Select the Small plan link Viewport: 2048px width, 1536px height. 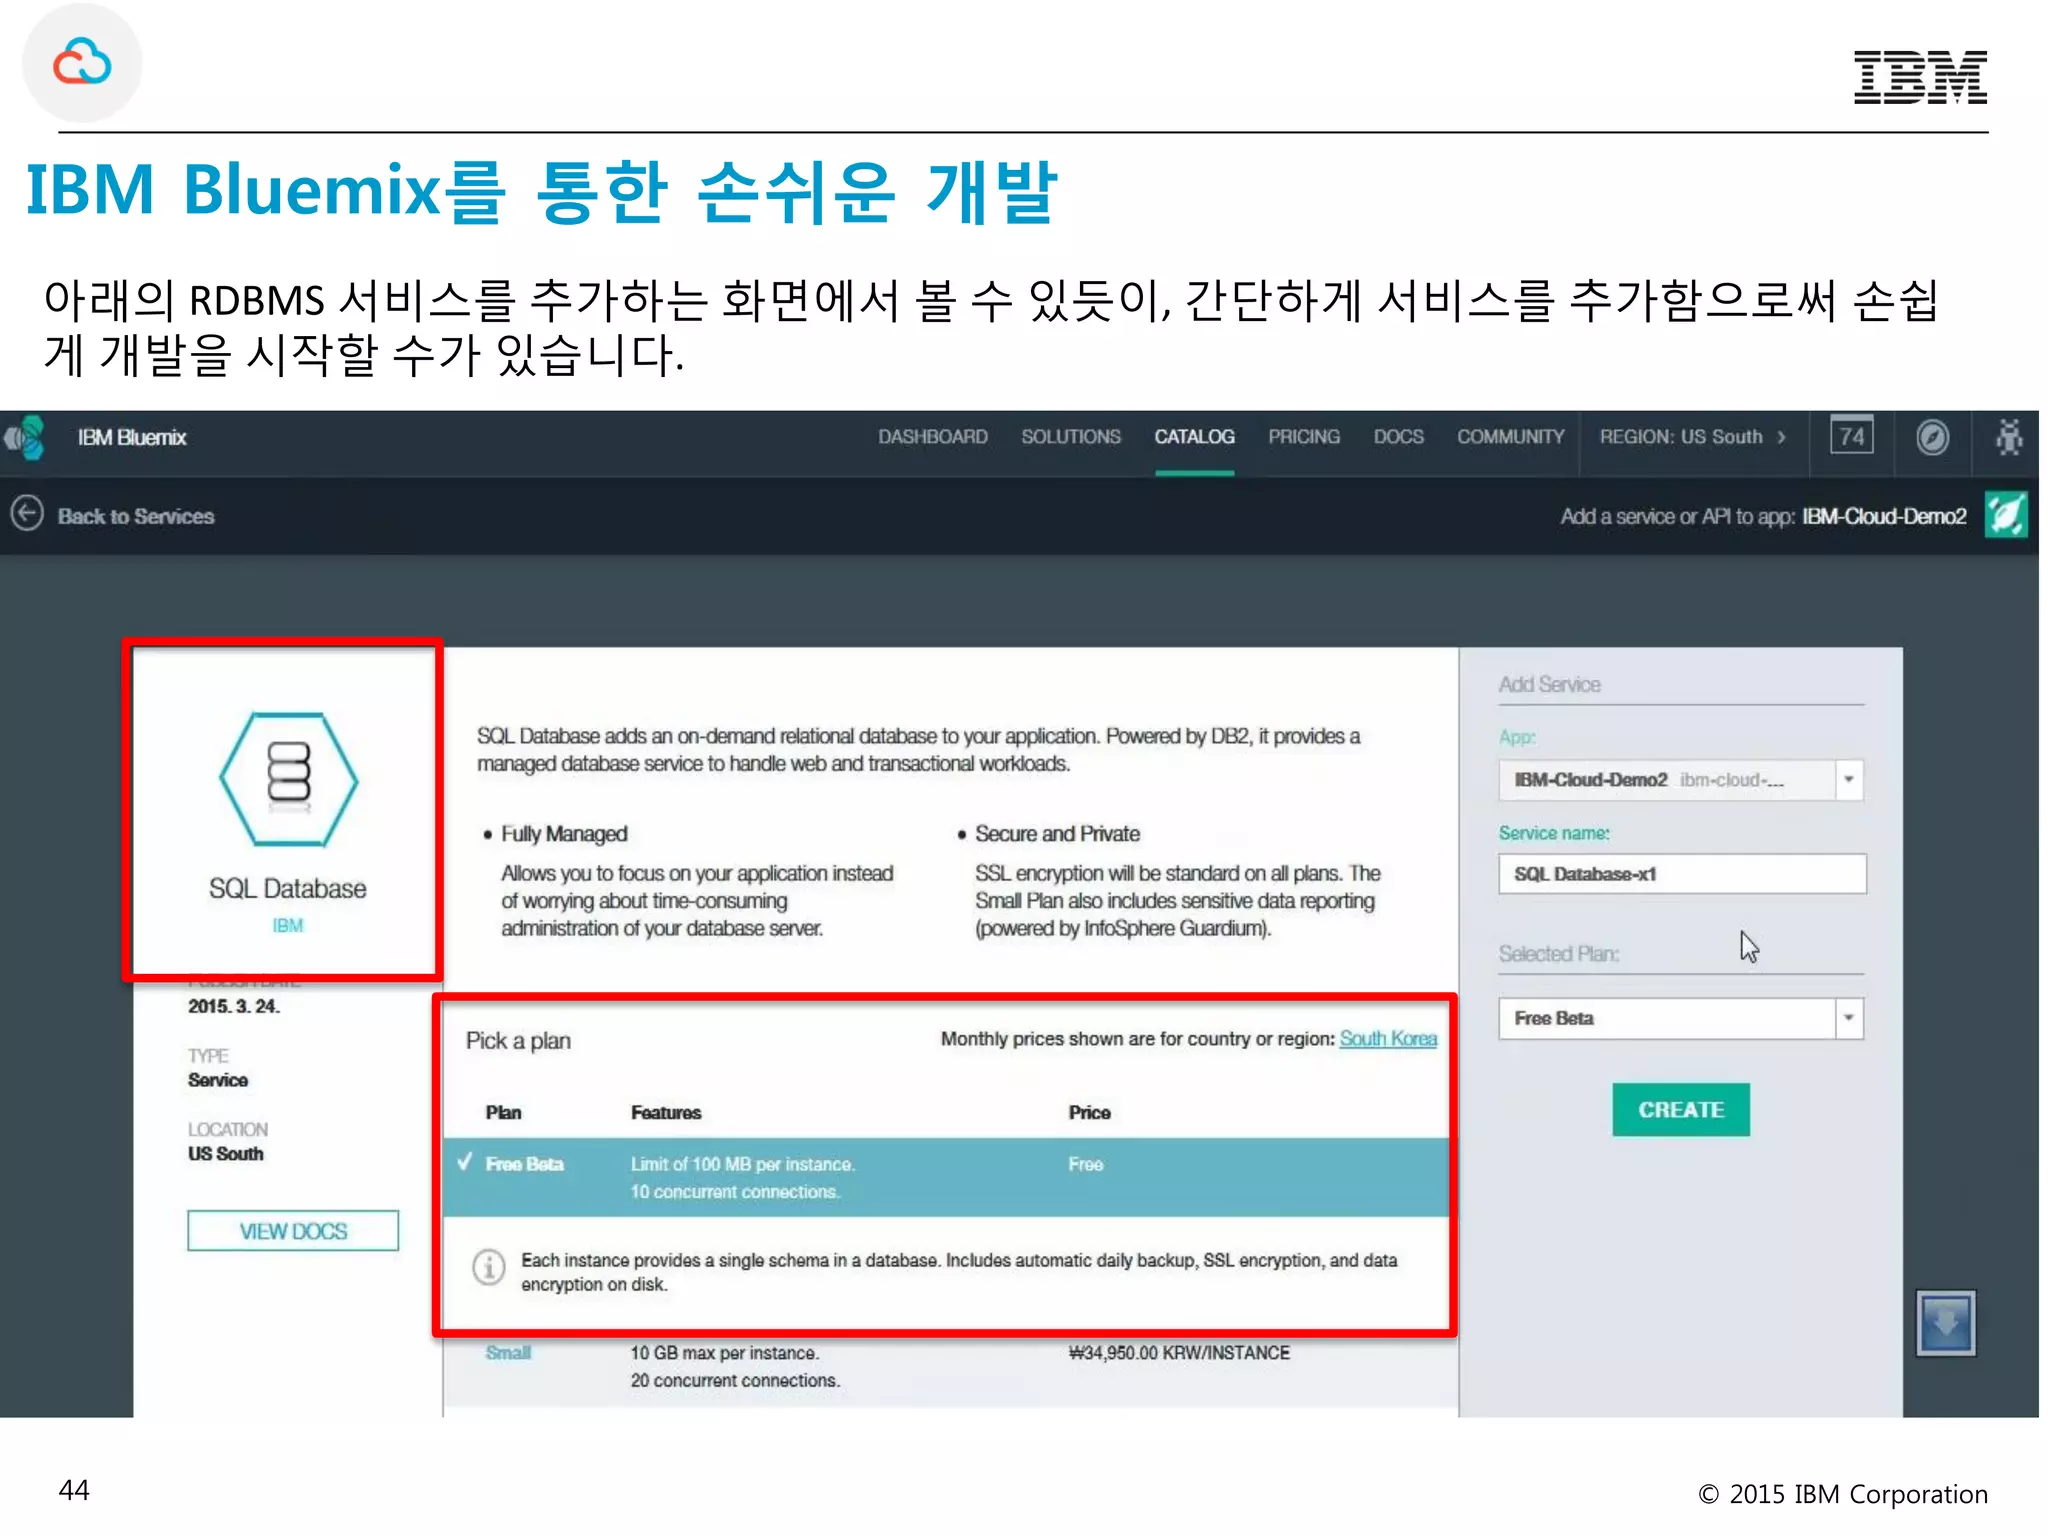click(x=508, y=1353)
